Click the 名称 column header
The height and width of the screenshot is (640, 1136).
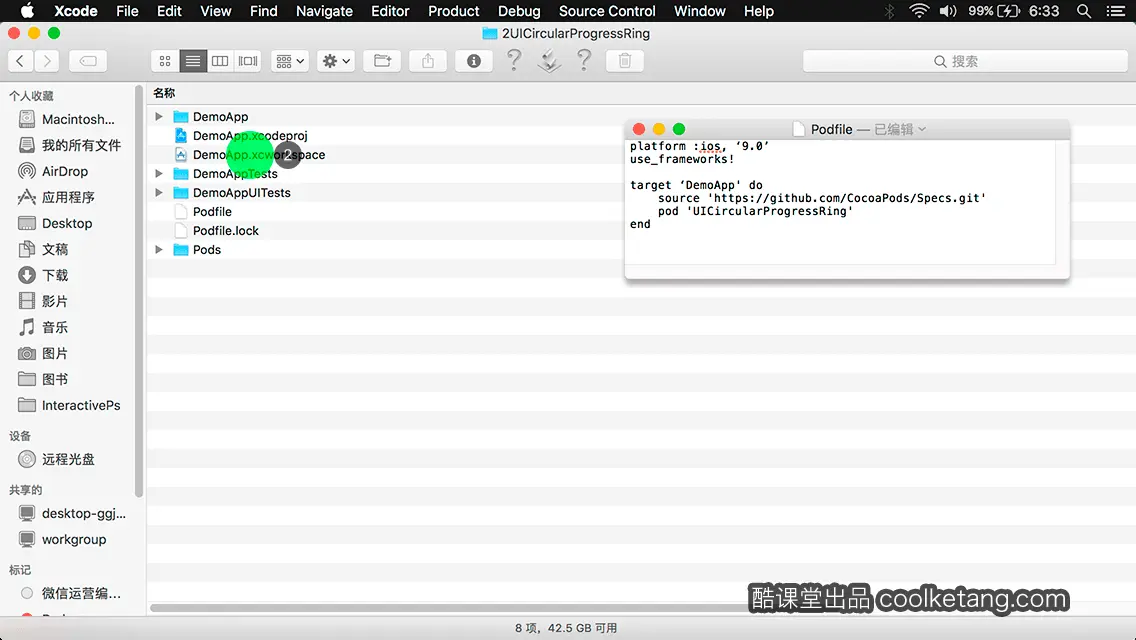pyautogui.click(x=164, y=93)
